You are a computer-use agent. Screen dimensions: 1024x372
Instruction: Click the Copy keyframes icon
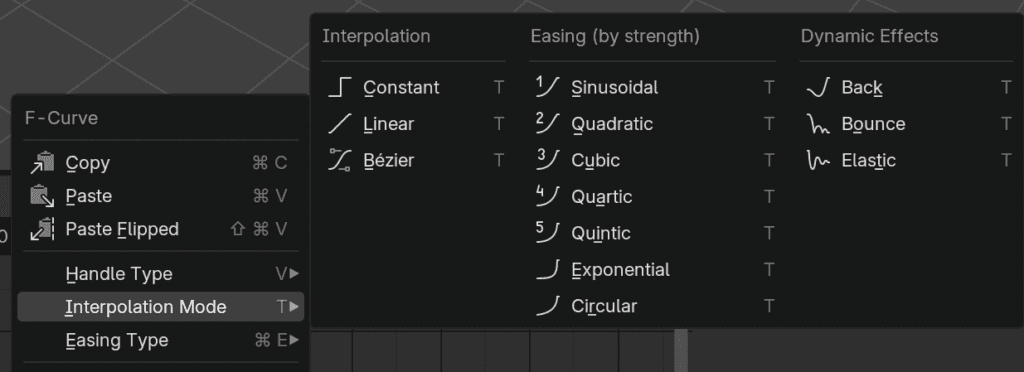(x=42, y=163)
